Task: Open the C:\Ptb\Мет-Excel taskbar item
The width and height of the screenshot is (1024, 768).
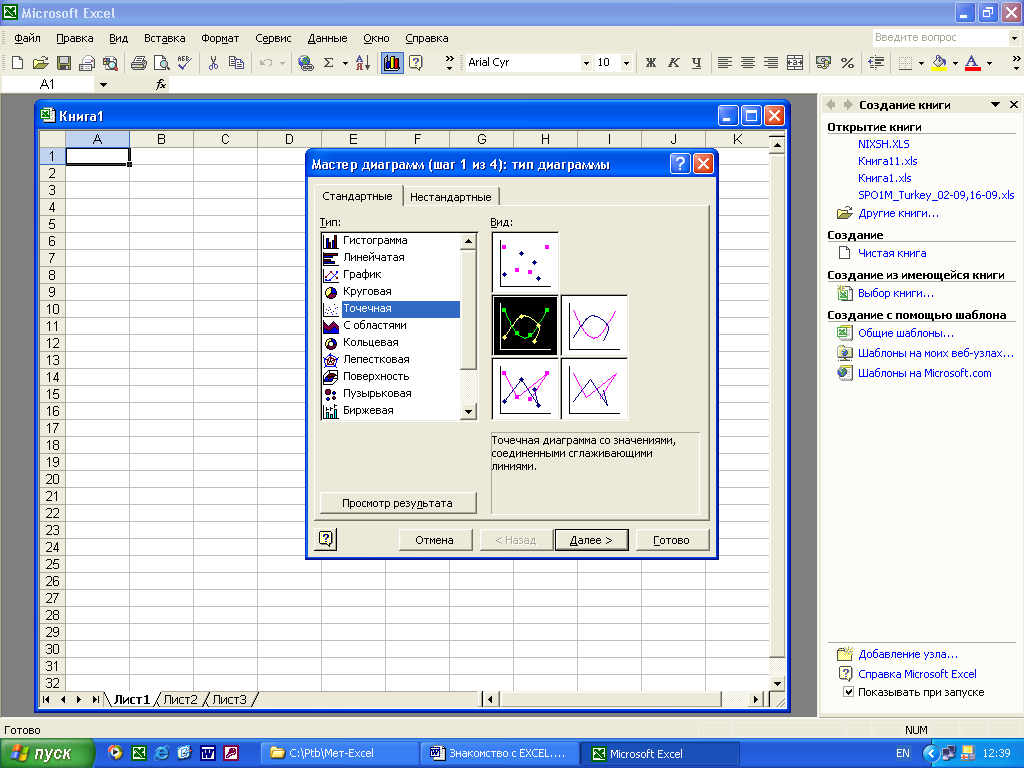Action: coord(338,754)
